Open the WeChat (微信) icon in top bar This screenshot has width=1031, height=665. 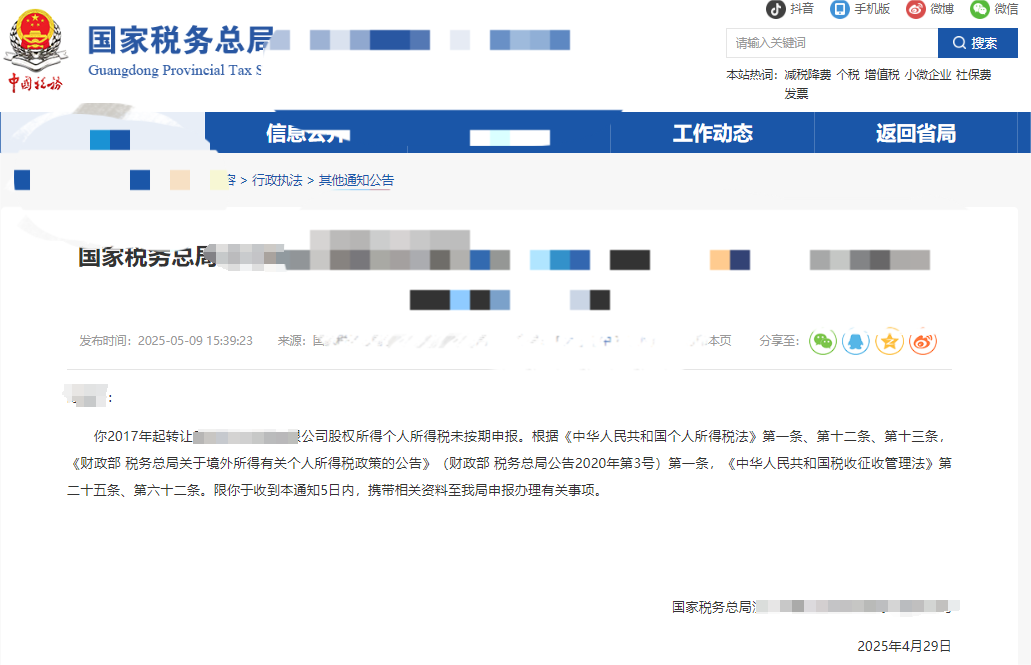[x=980, y=9]
